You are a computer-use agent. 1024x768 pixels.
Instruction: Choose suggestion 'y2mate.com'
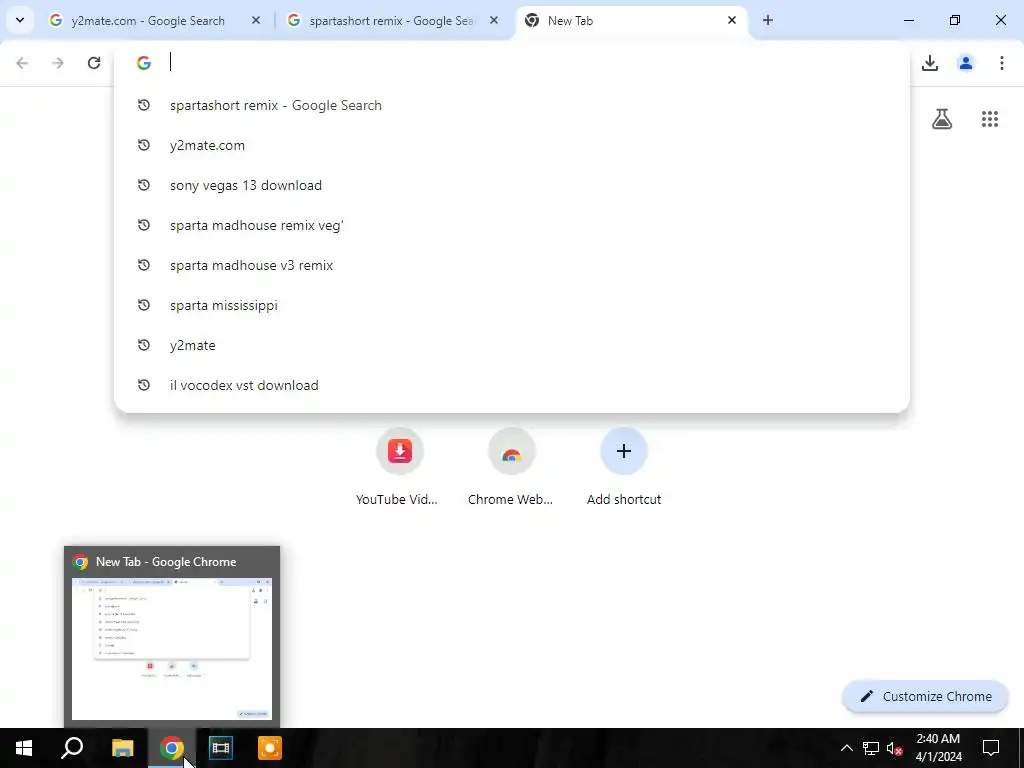512,145
